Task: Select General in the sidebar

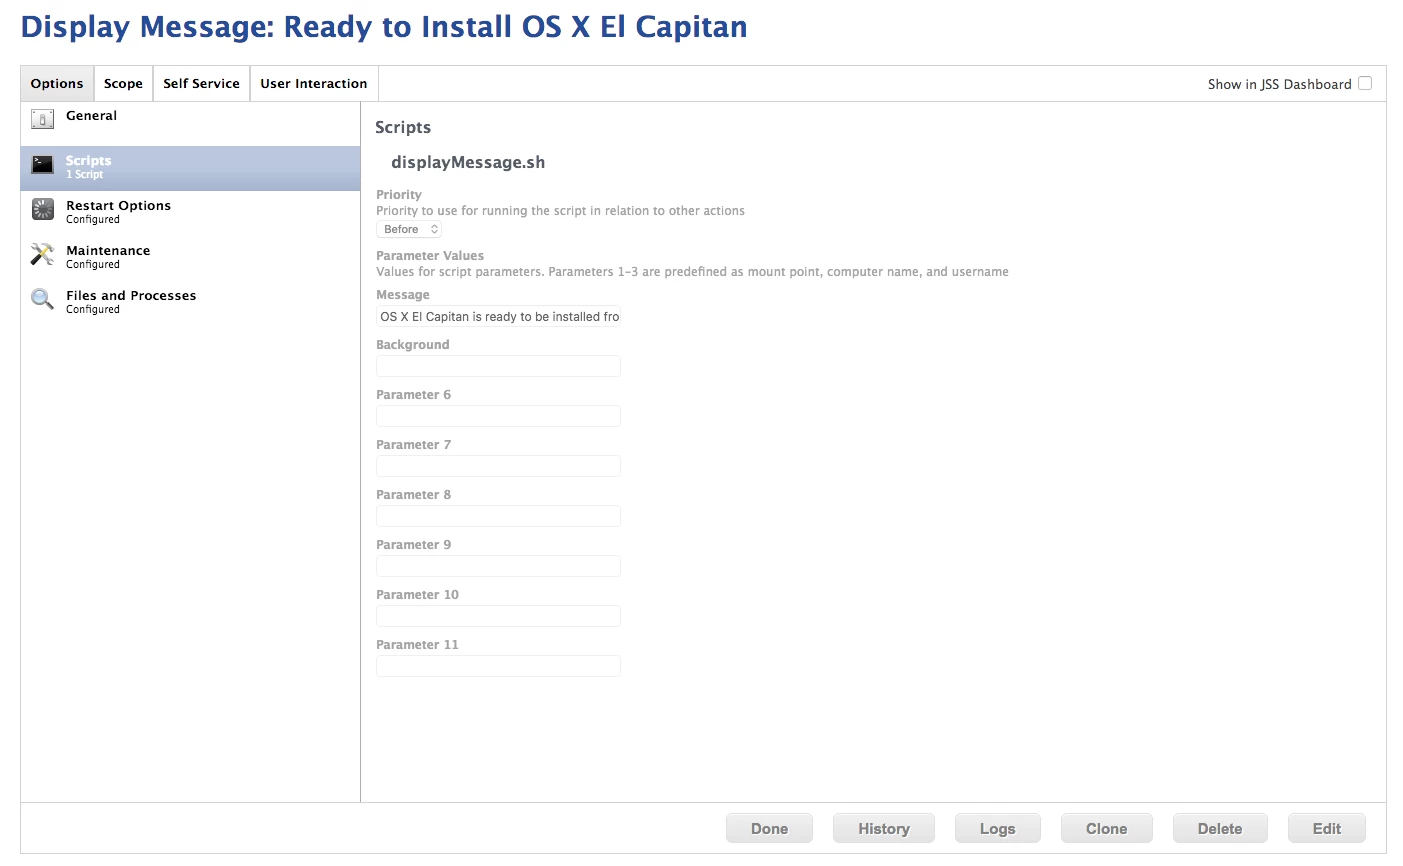Action: (x=190, y=124)
